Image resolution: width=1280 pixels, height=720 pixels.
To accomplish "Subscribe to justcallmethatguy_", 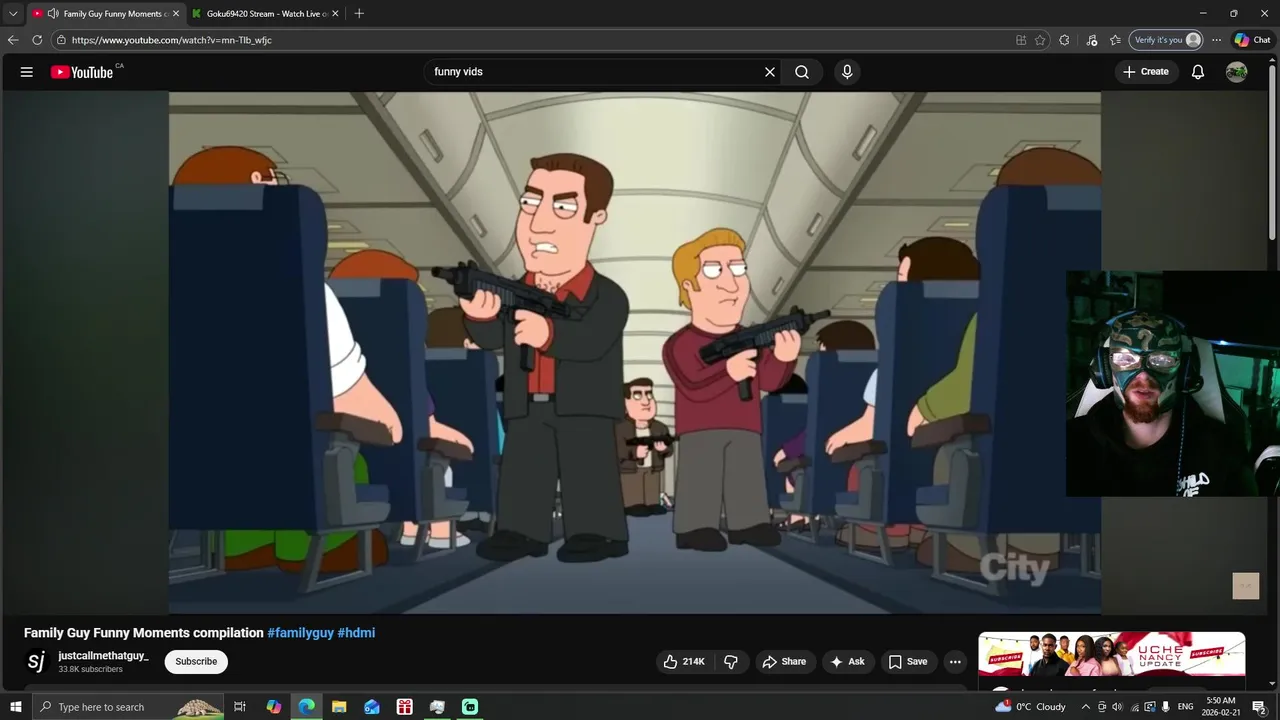I will tap(196, 662).
